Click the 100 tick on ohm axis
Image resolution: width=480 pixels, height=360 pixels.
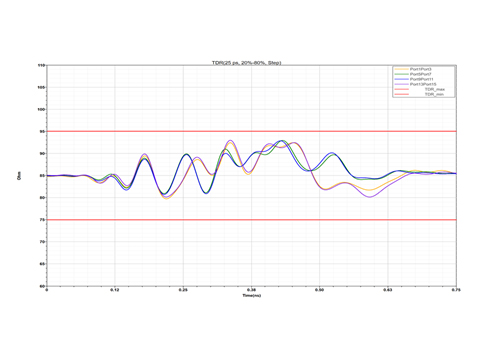click(x=41, y=109)
